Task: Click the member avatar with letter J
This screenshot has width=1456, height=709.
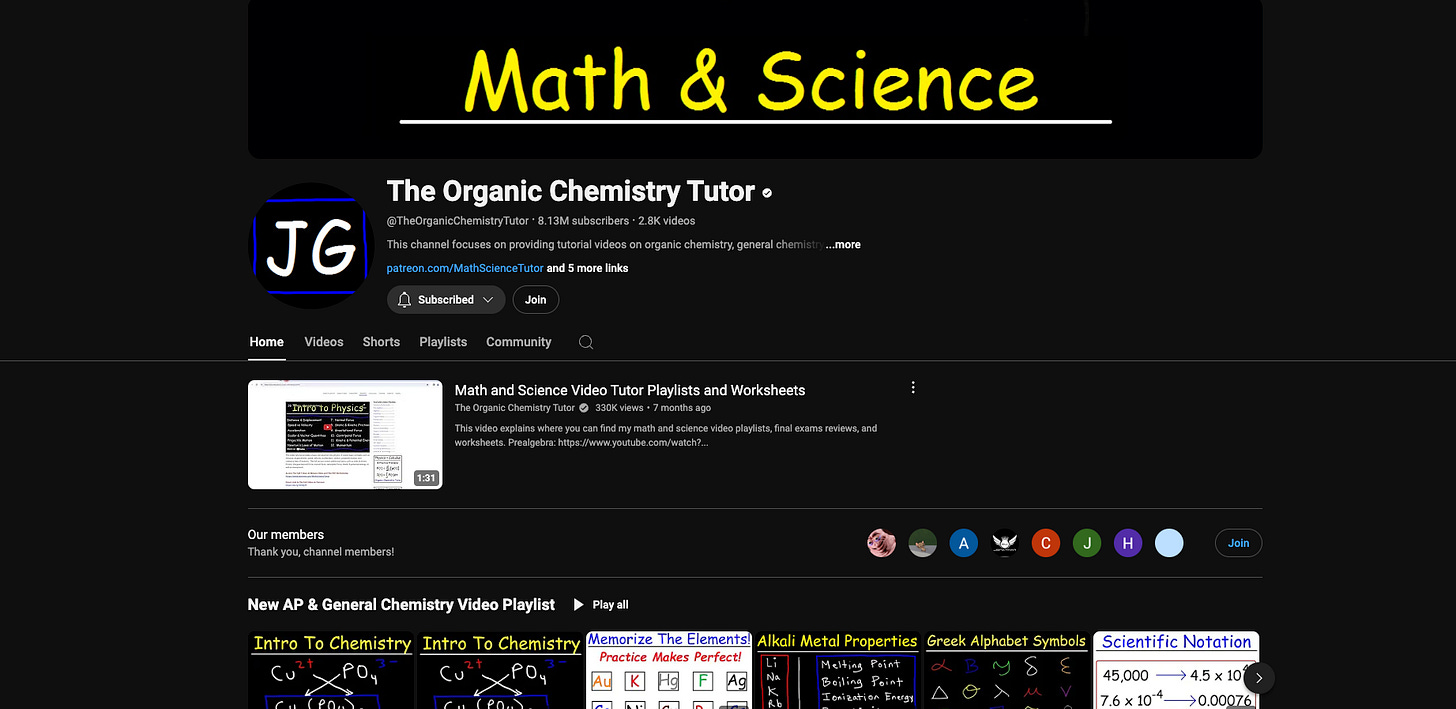Action: 1086,543
